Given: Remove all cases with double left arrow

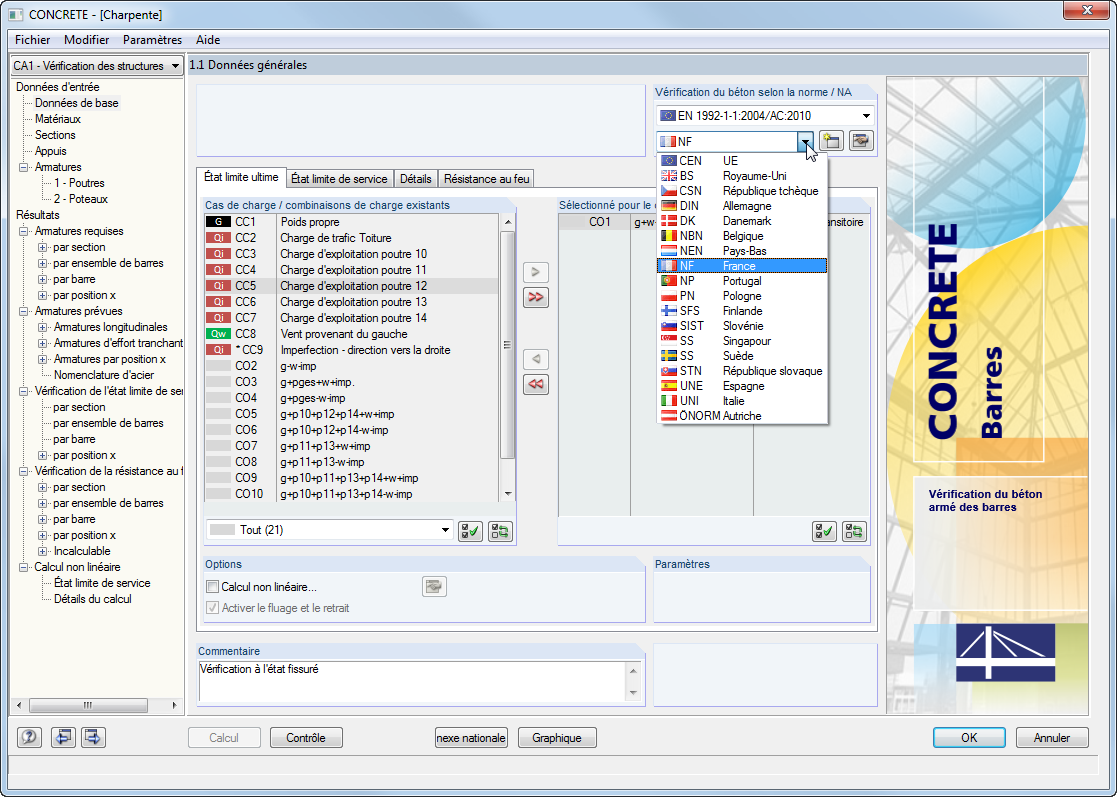Looking at the screenshot, I should pos(536,385).
